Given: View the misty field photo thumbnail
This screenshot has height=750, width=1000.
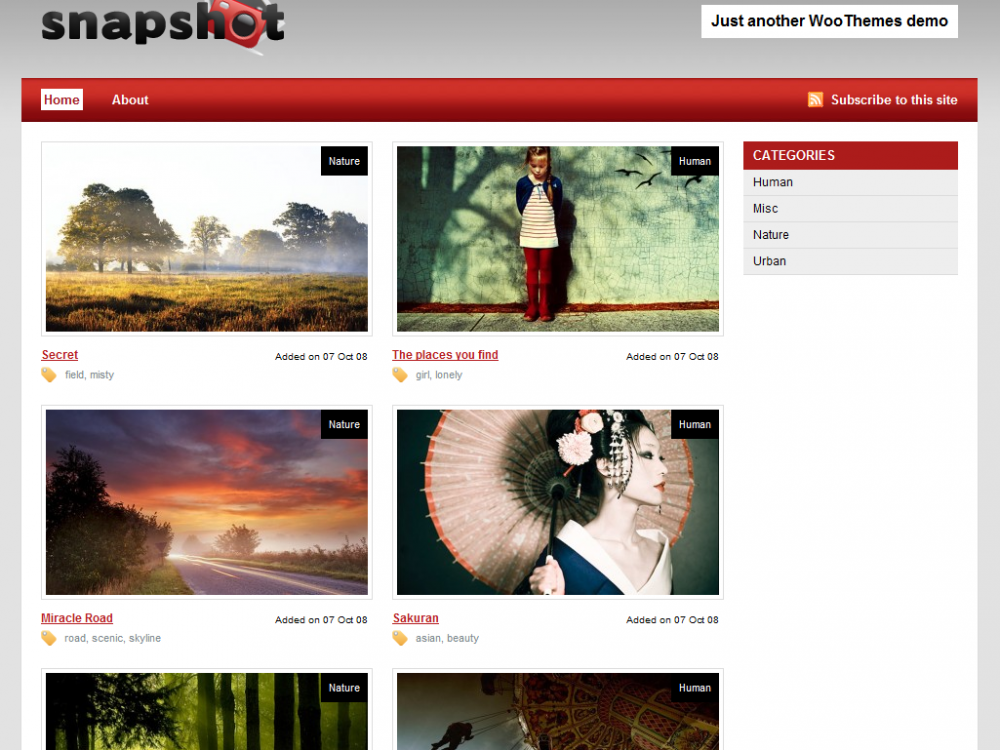Looking at the screenshot, I should coord(207,239).
